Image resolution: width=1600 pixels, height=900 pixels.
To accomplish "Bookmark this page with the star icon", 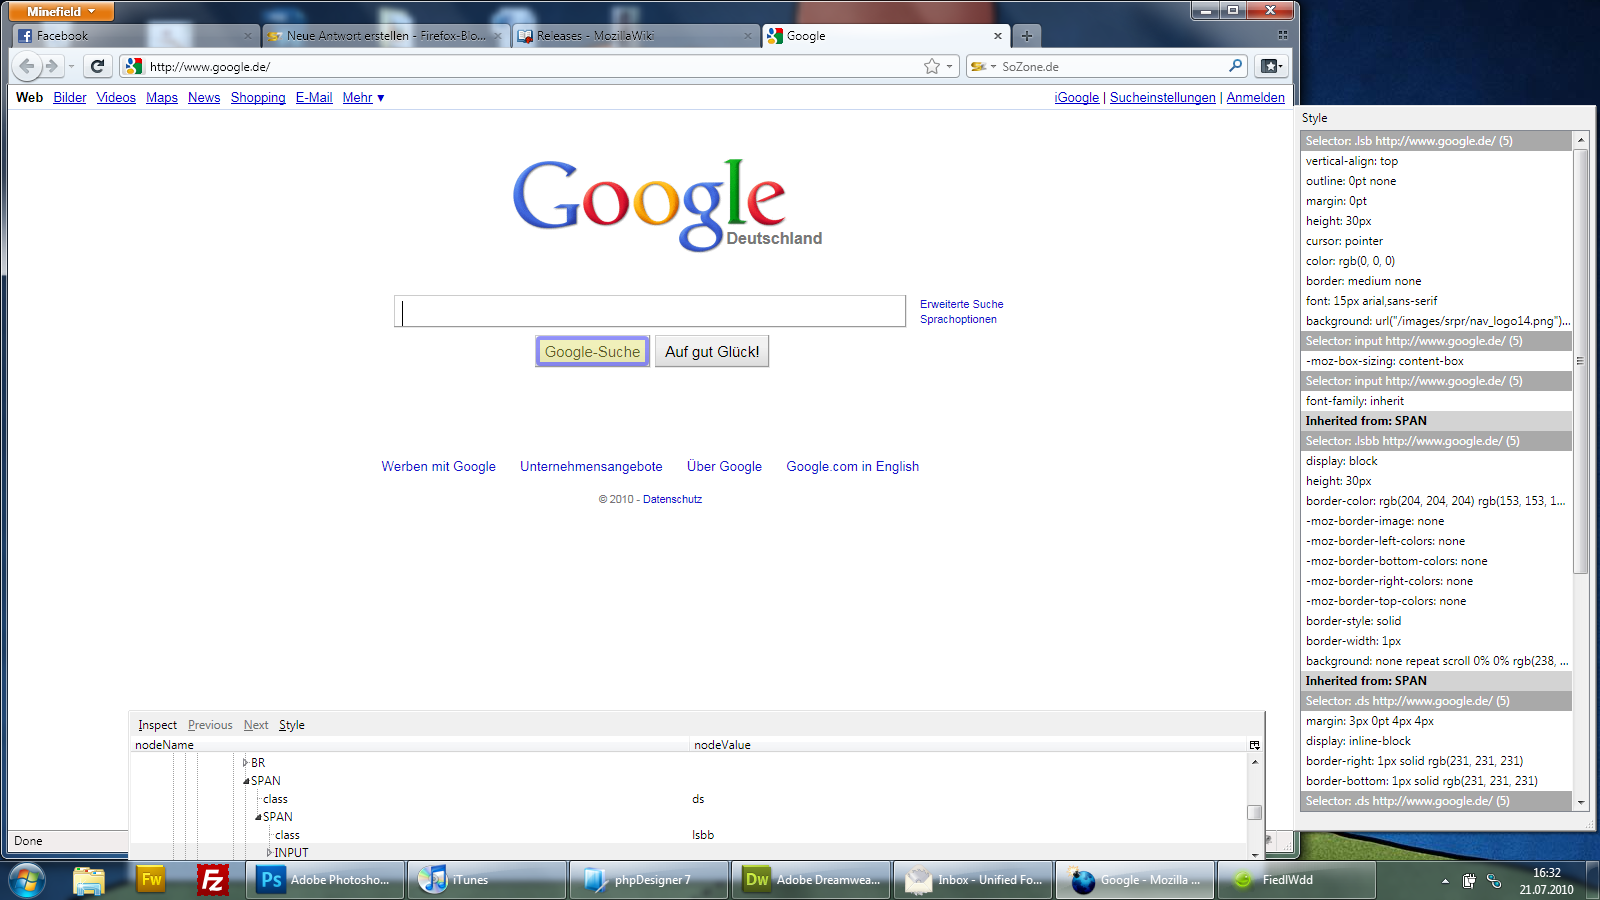I will (x=932, y=66).
